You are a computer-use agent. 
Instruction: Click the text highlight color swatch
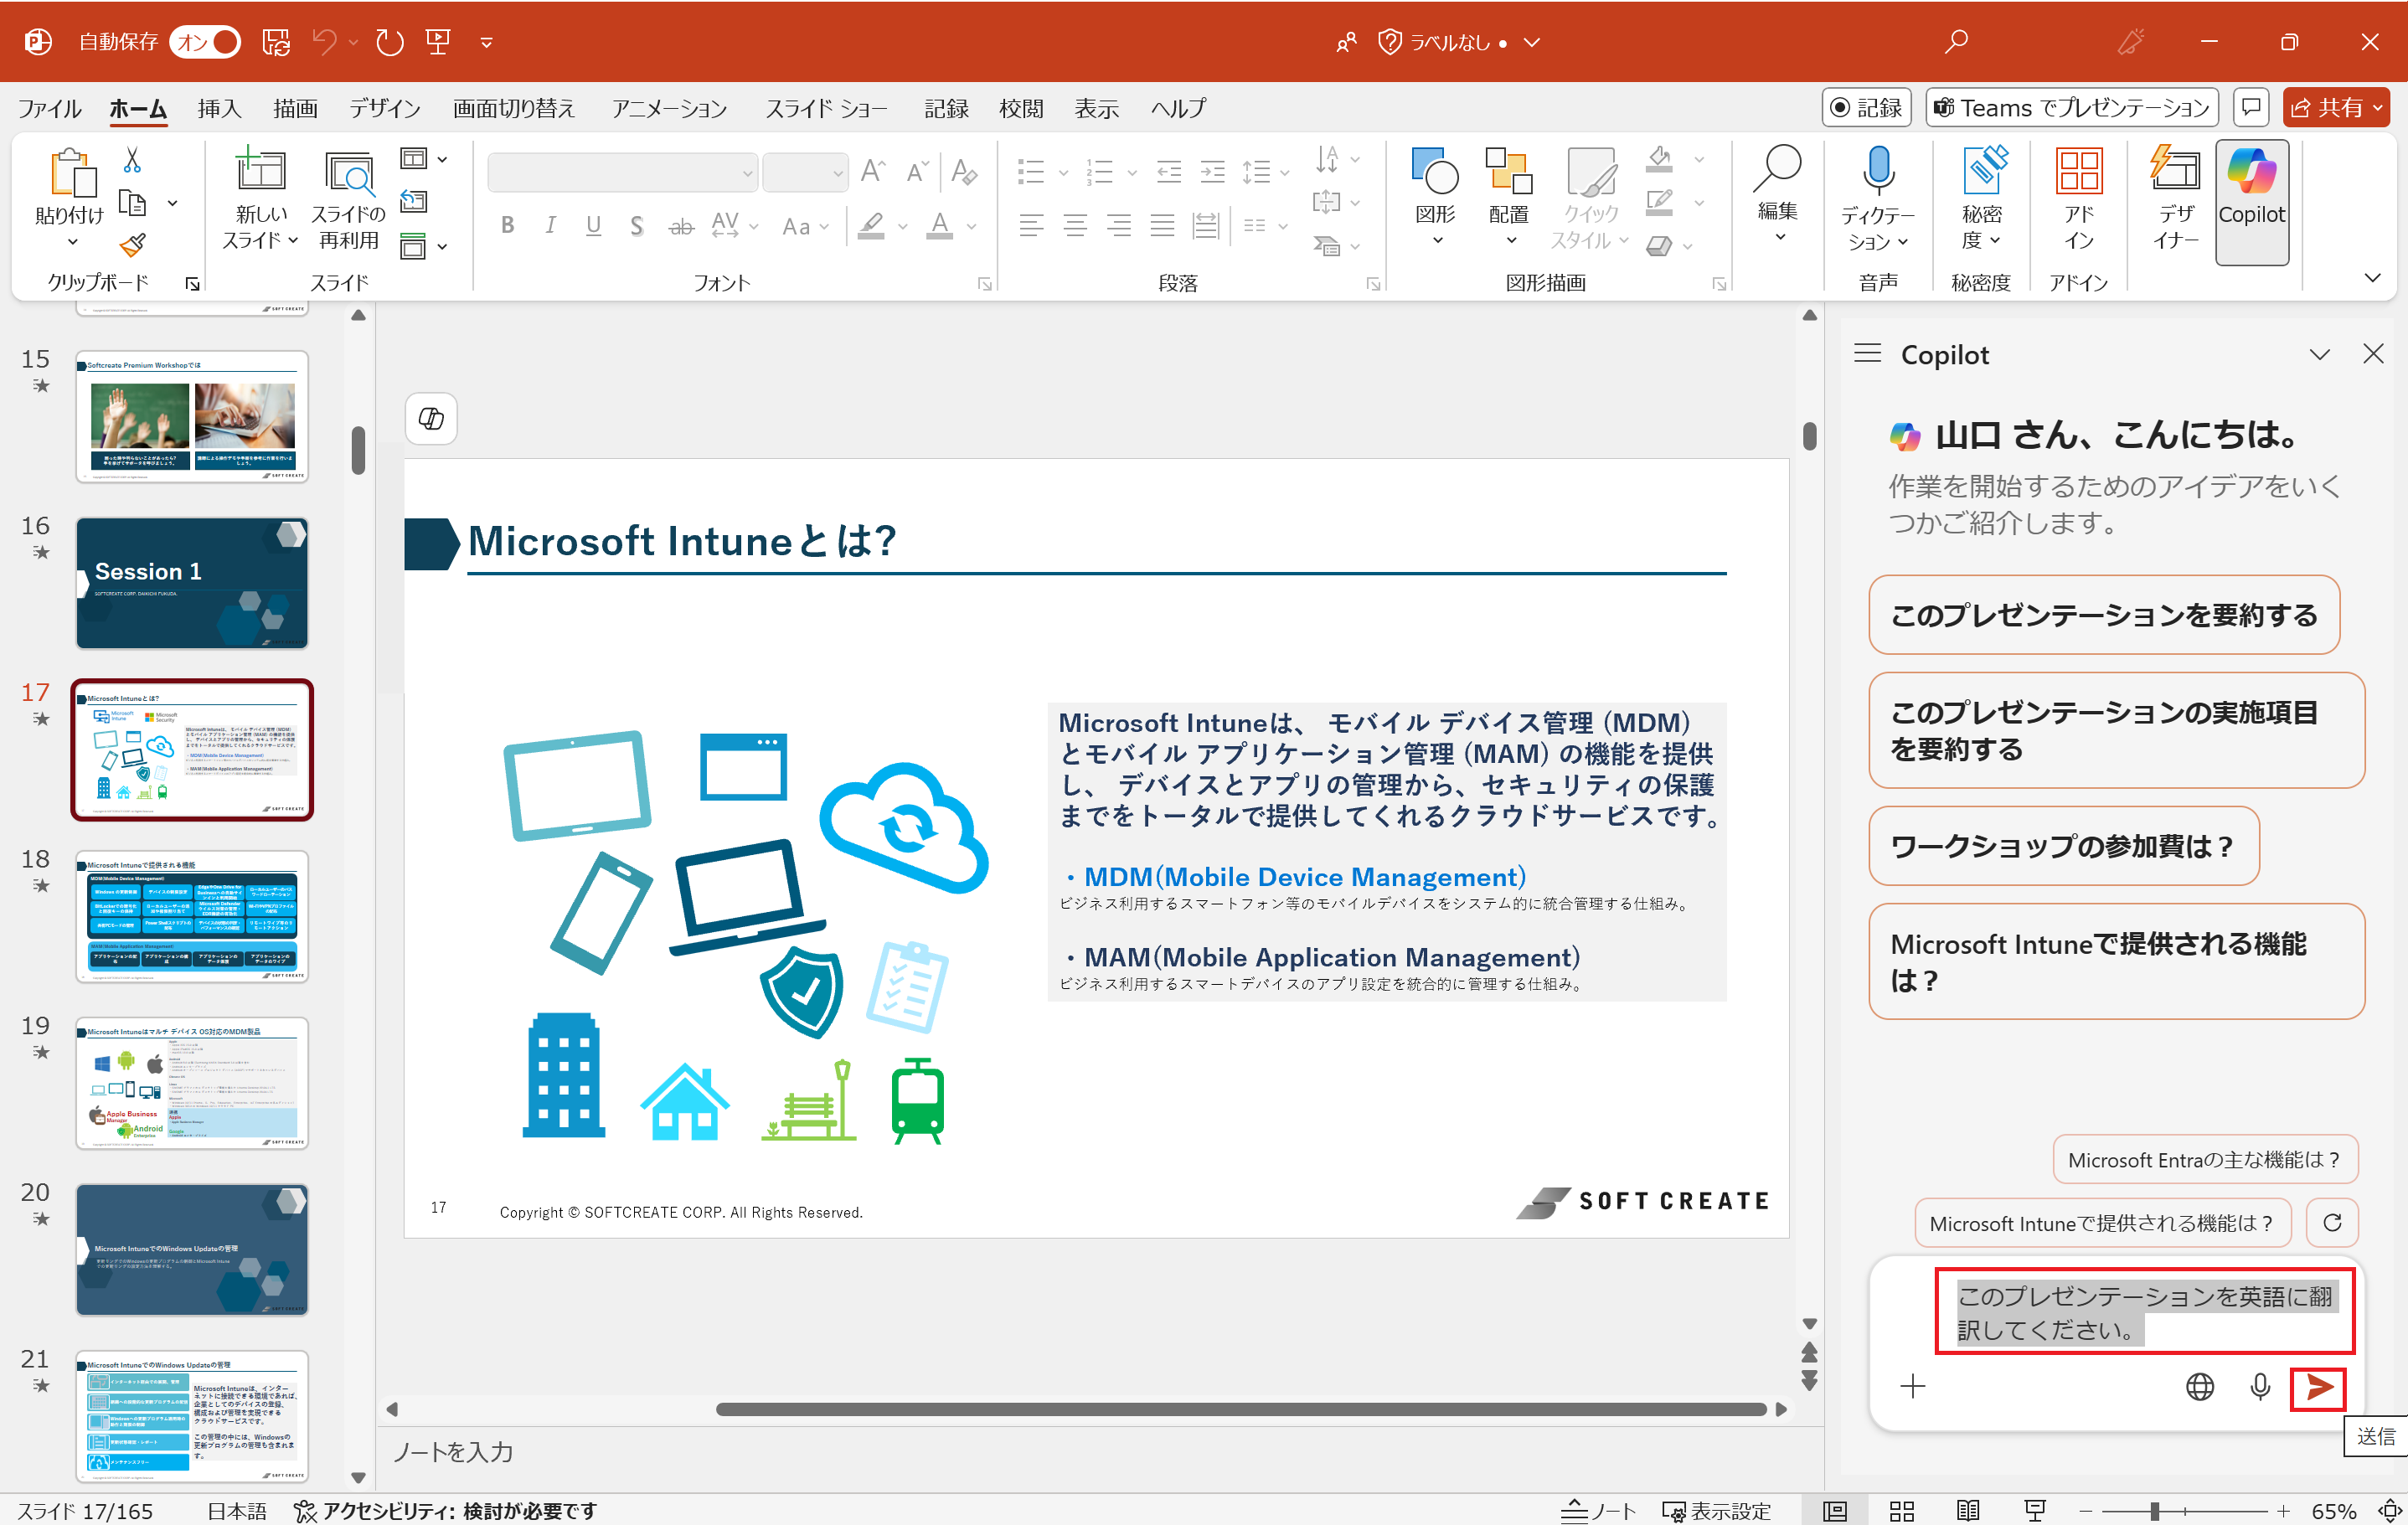pyautogui.click(x=871, y=226)
